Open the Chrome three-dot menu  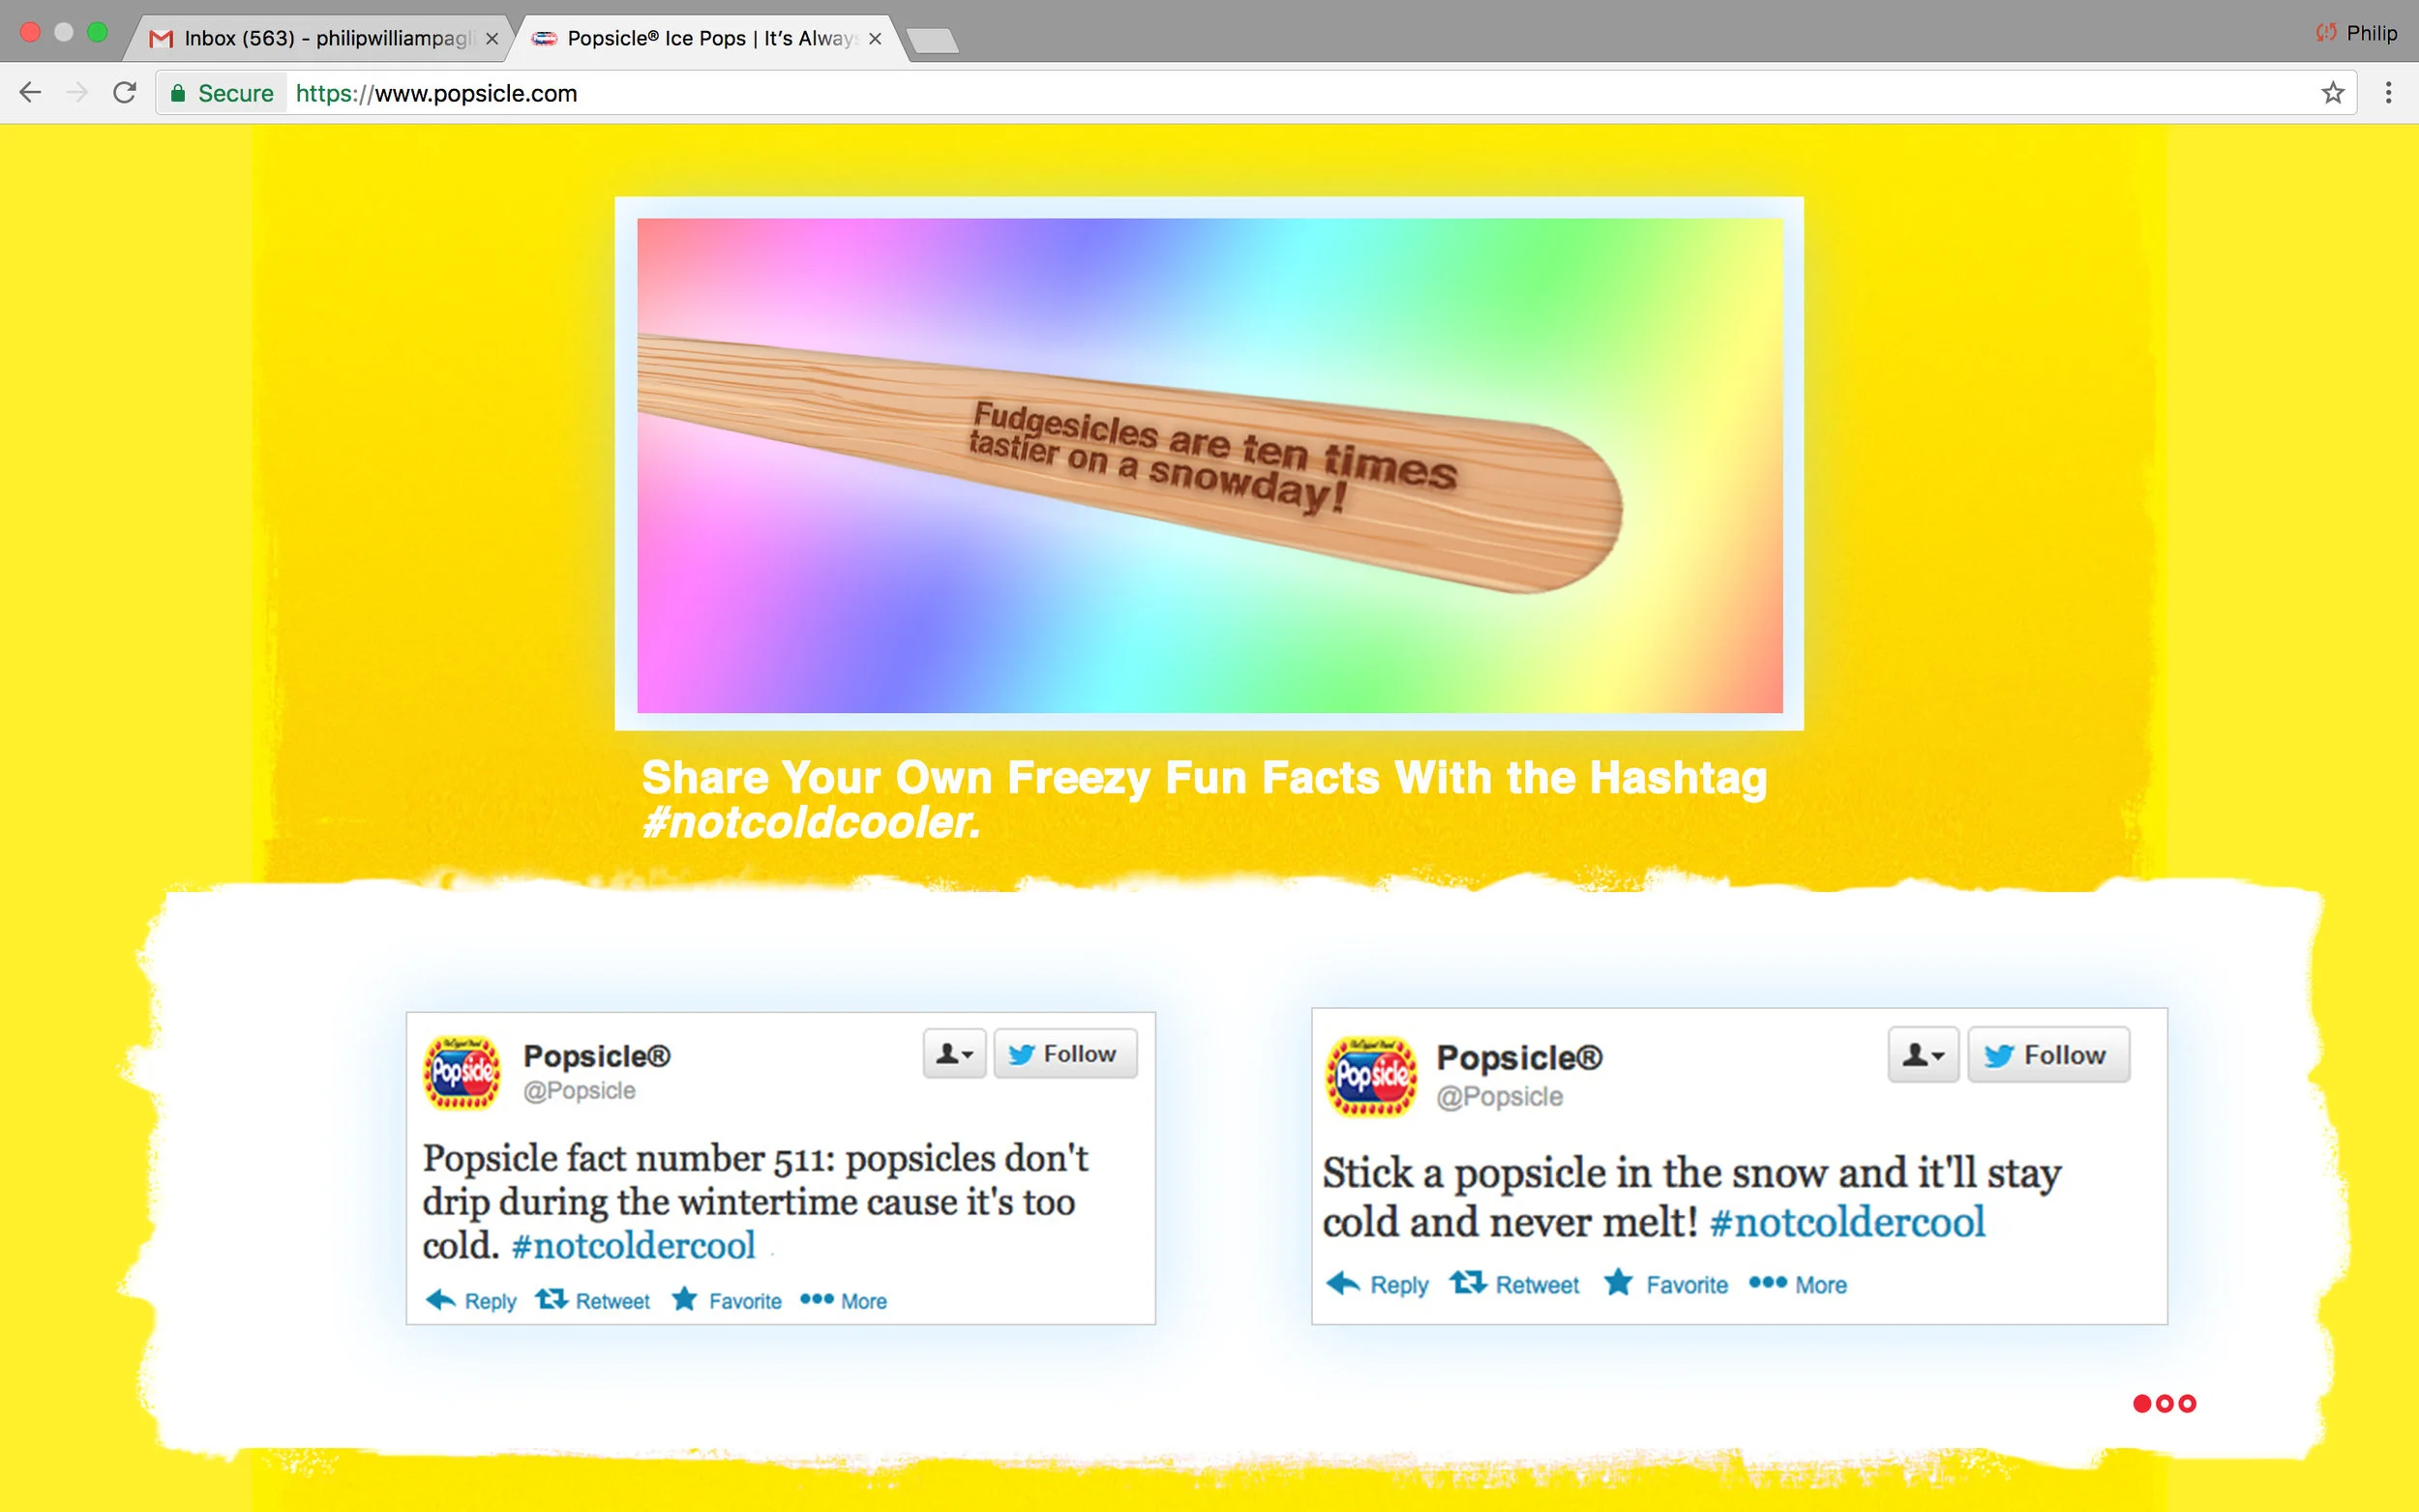tap(2388, 93)
